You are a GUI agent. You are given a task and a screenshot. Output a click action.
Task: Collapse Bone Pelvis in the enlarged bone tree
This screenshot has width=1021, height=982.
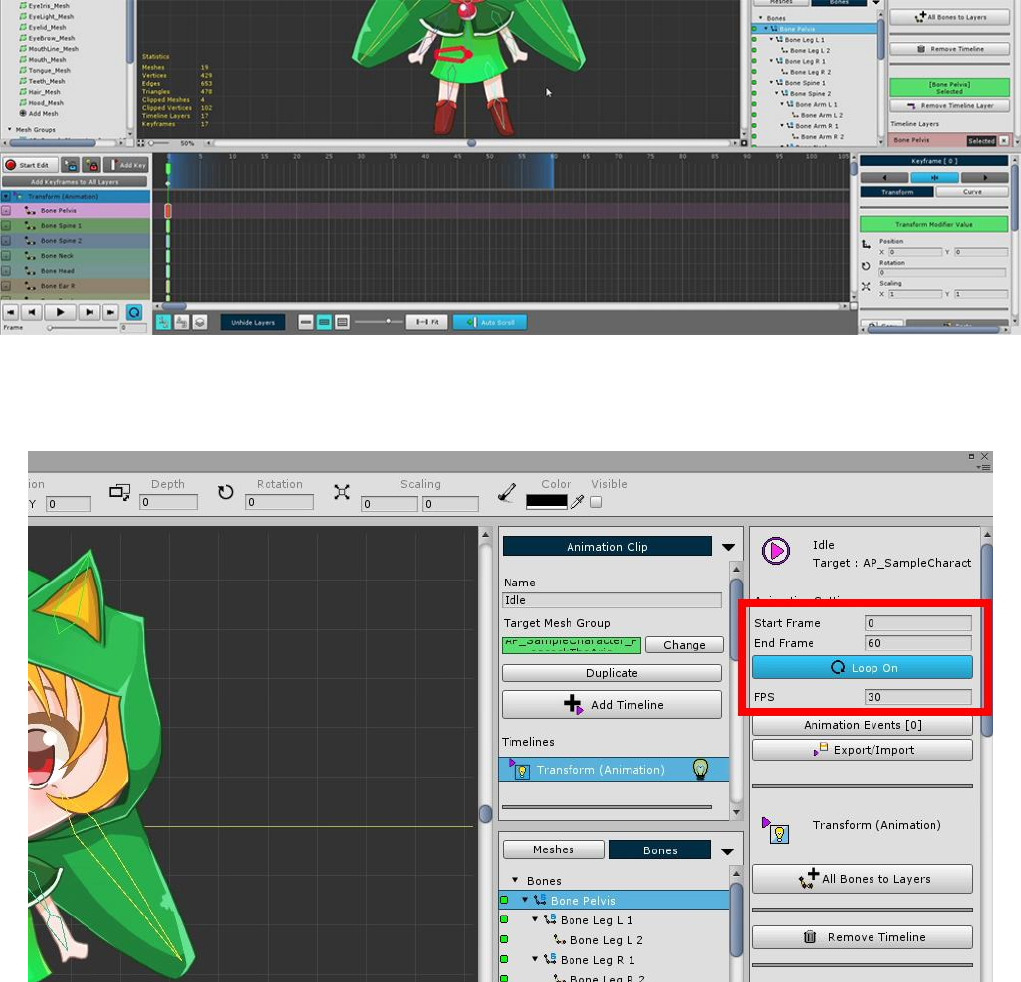point(525,899)
